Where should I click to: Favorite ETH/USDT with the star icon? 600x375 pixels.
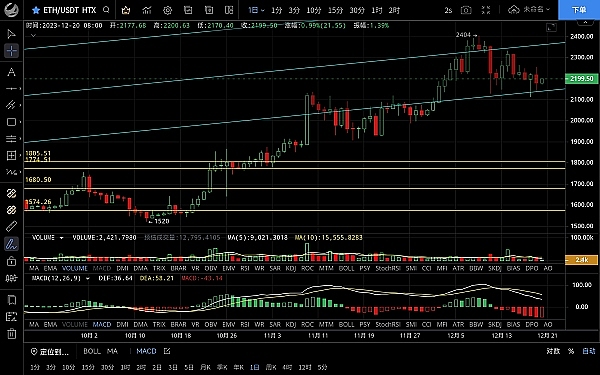(x=36, y=10)
